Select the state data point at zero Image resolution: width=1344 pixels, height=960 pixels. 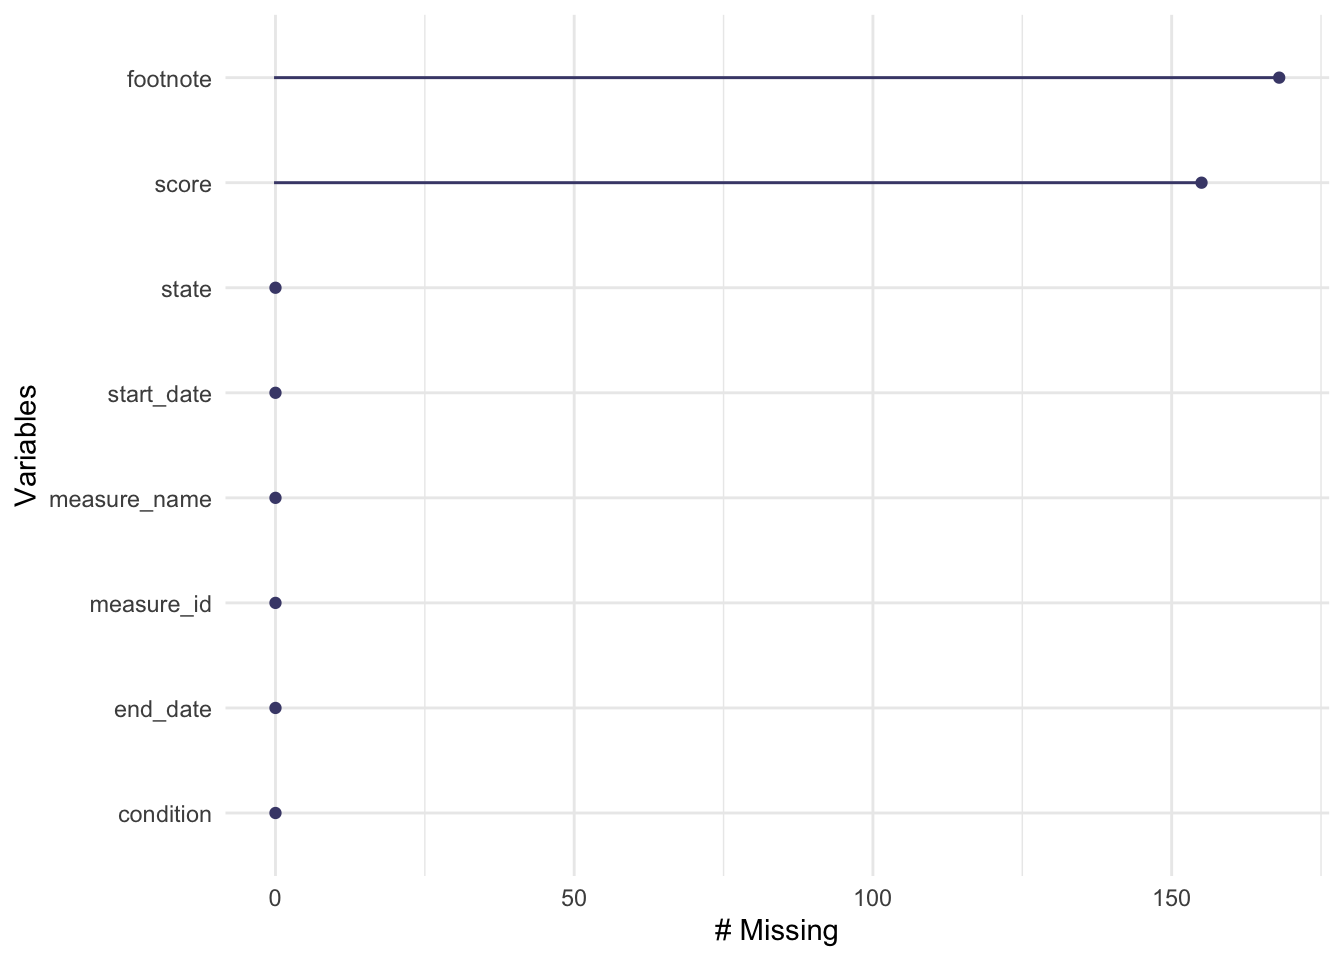[275, 288]
